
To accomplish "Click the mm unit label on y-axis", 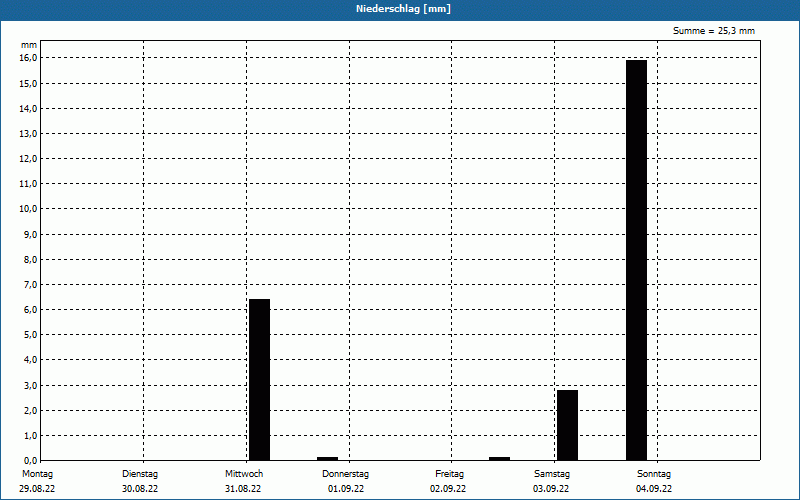I will pyautogui.click(x=29, y=45).
